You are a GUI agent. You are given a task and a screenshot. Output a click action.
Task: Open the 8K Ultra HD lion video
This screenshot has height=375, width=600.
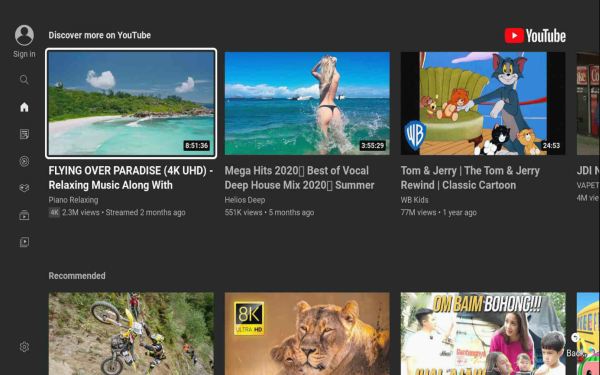point(307,334)
